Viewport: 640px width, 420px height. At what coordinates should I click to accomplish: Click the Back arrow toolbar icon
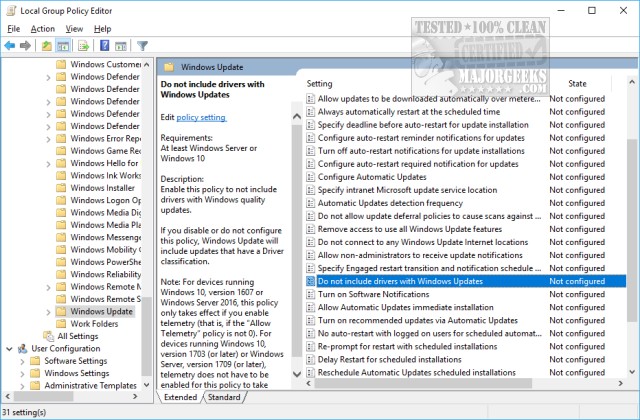pos(10,46)
